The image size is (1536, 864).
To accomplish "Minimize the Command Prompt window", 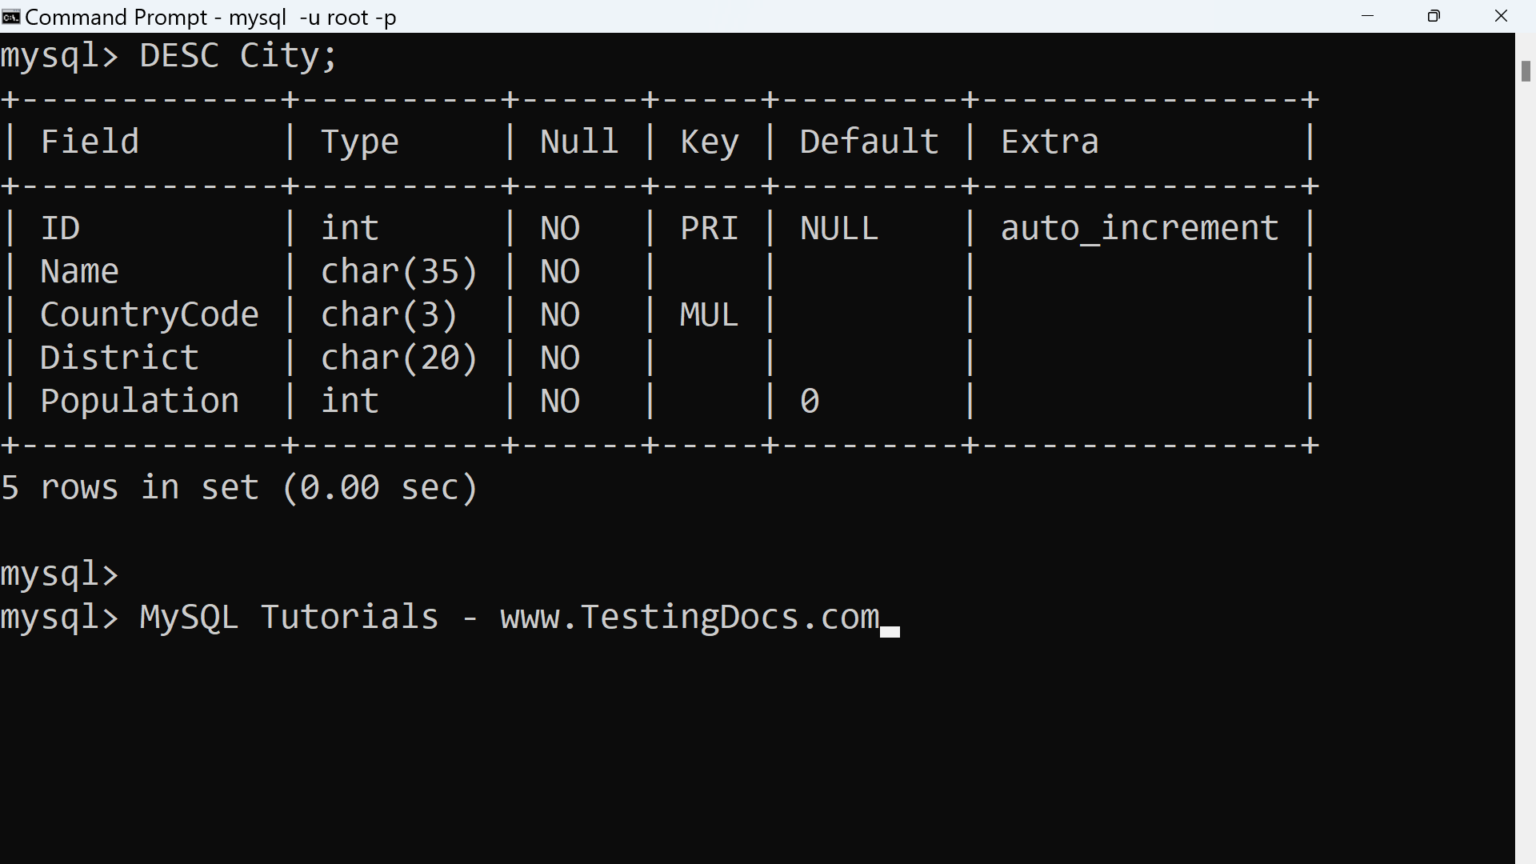I will (x=1368, y=16).
